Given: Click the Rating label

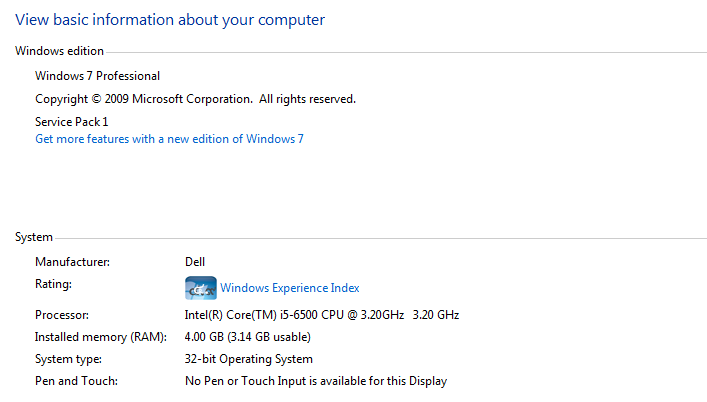Looking at the screenshot, I should point(53,284).
